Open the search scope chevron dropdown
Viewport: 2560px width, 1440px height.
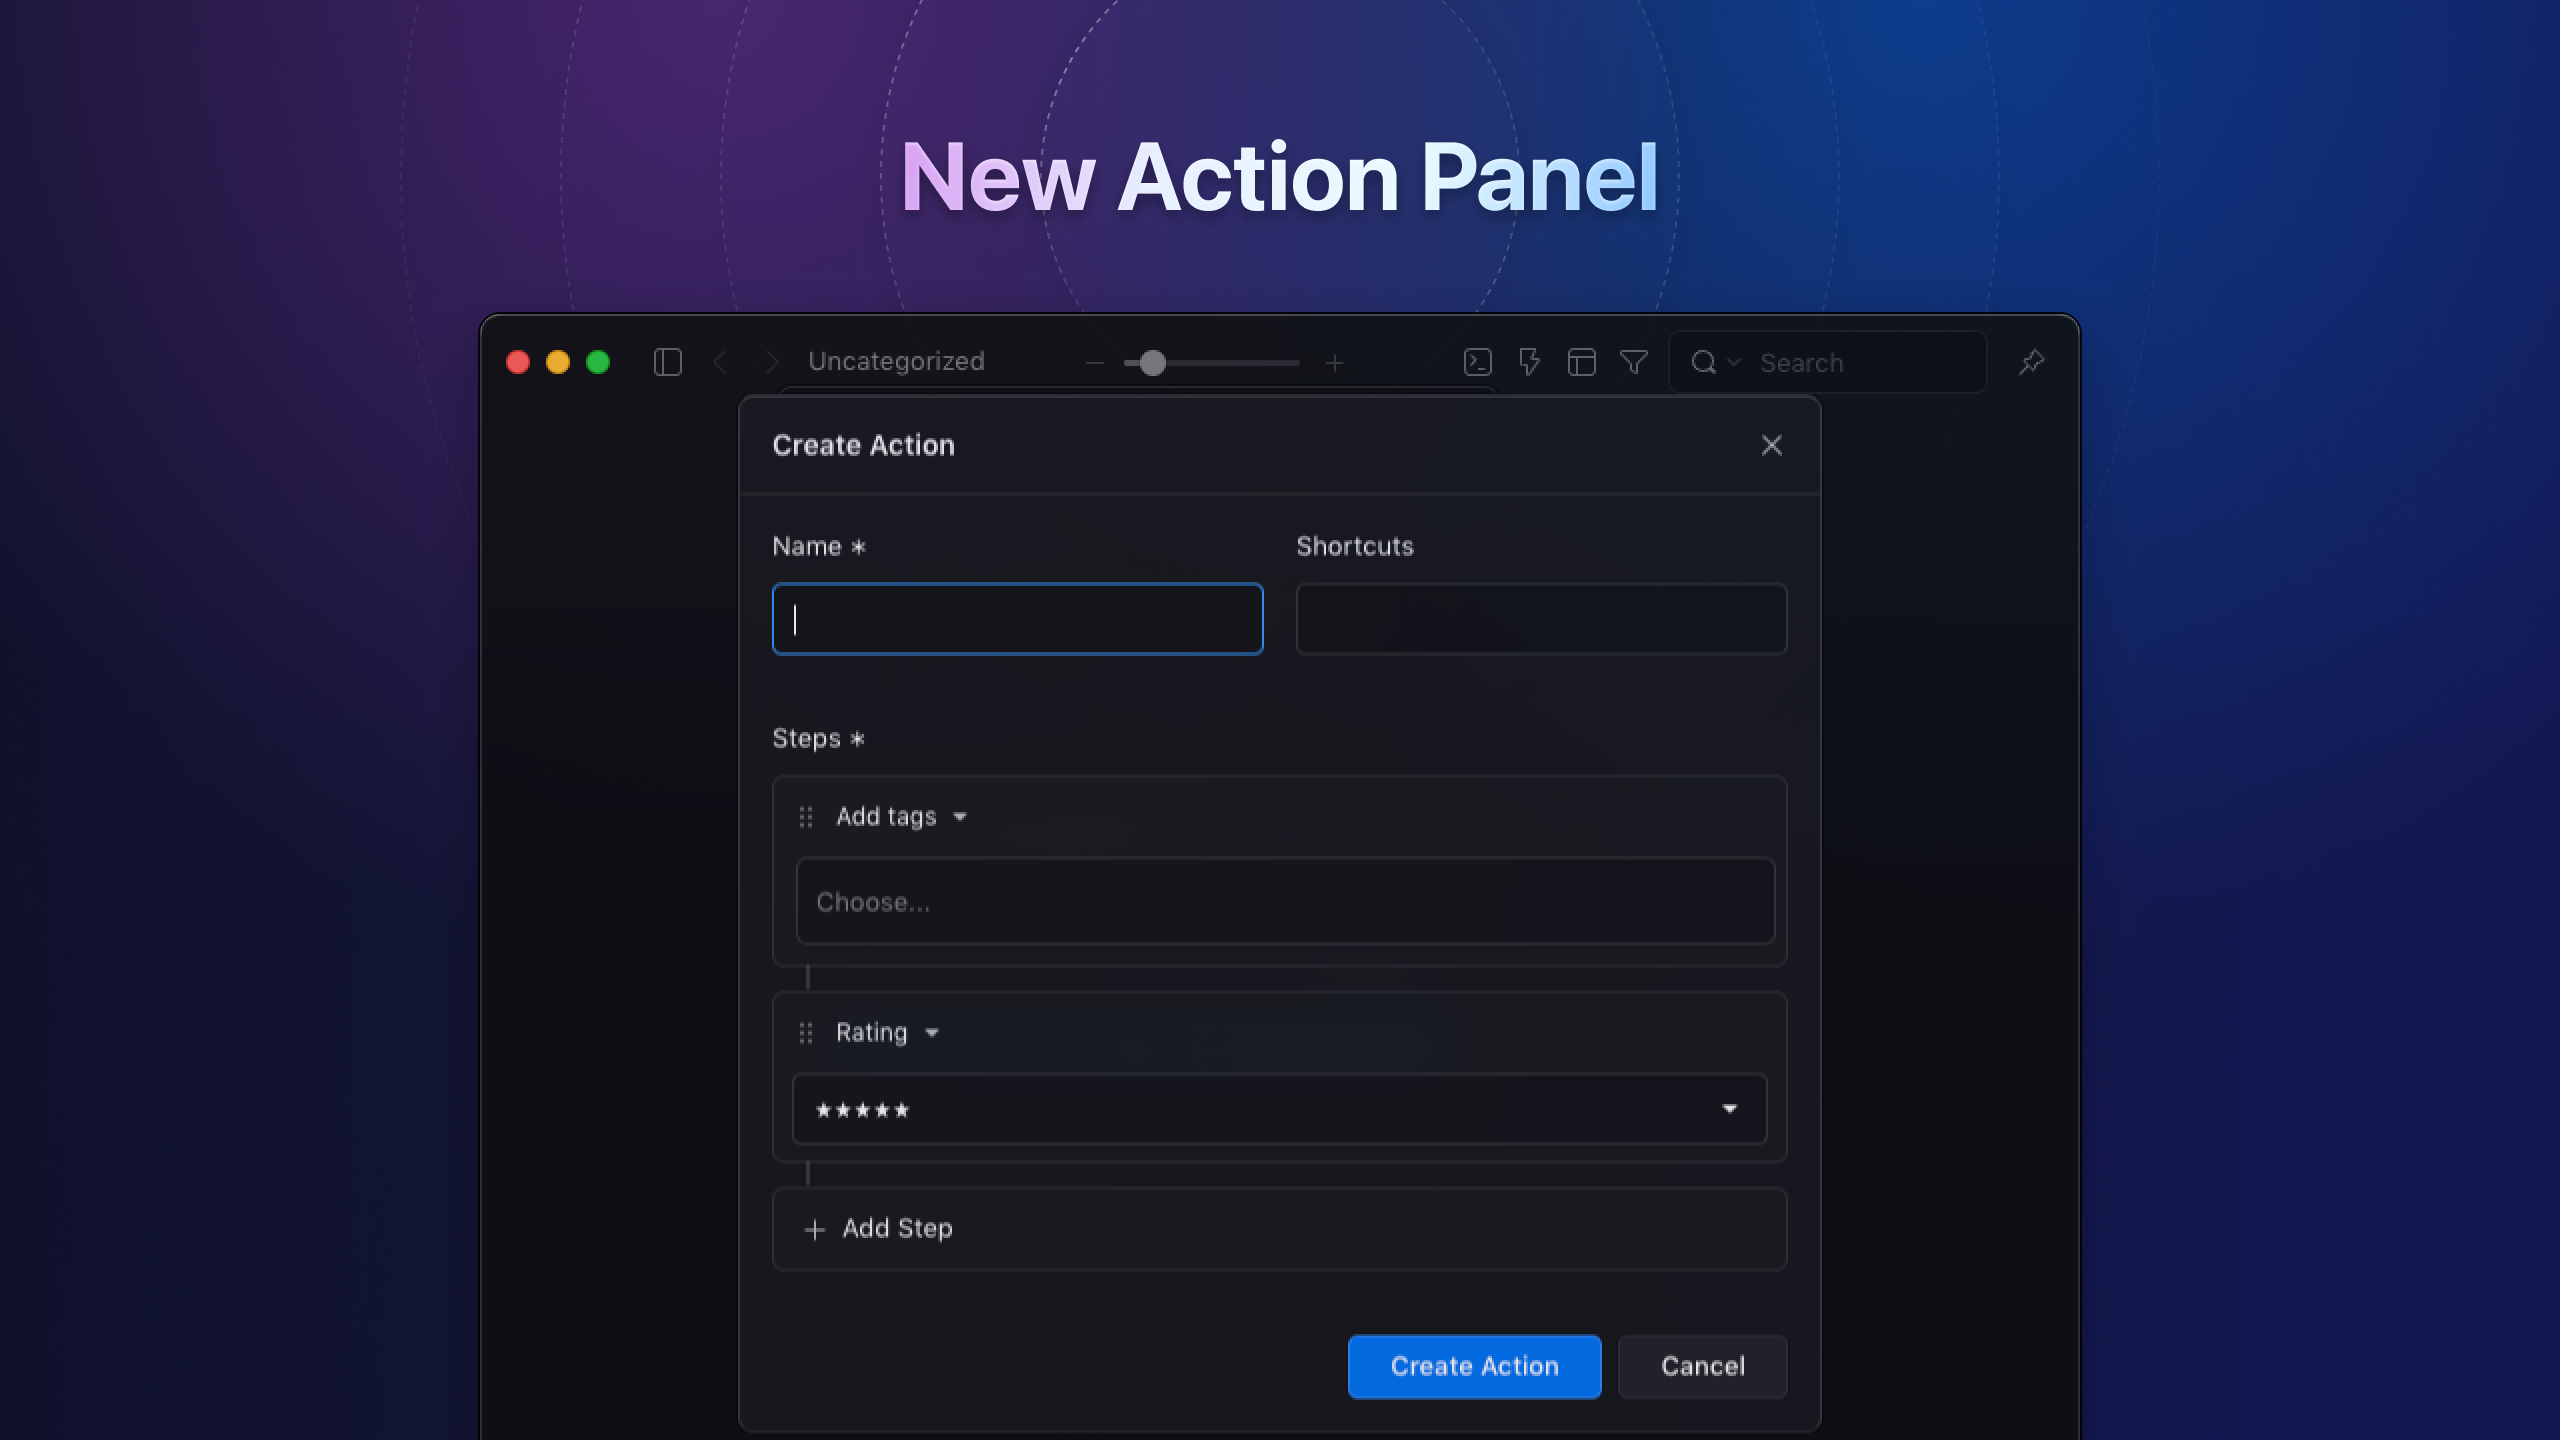click(x=1736, y=362)
